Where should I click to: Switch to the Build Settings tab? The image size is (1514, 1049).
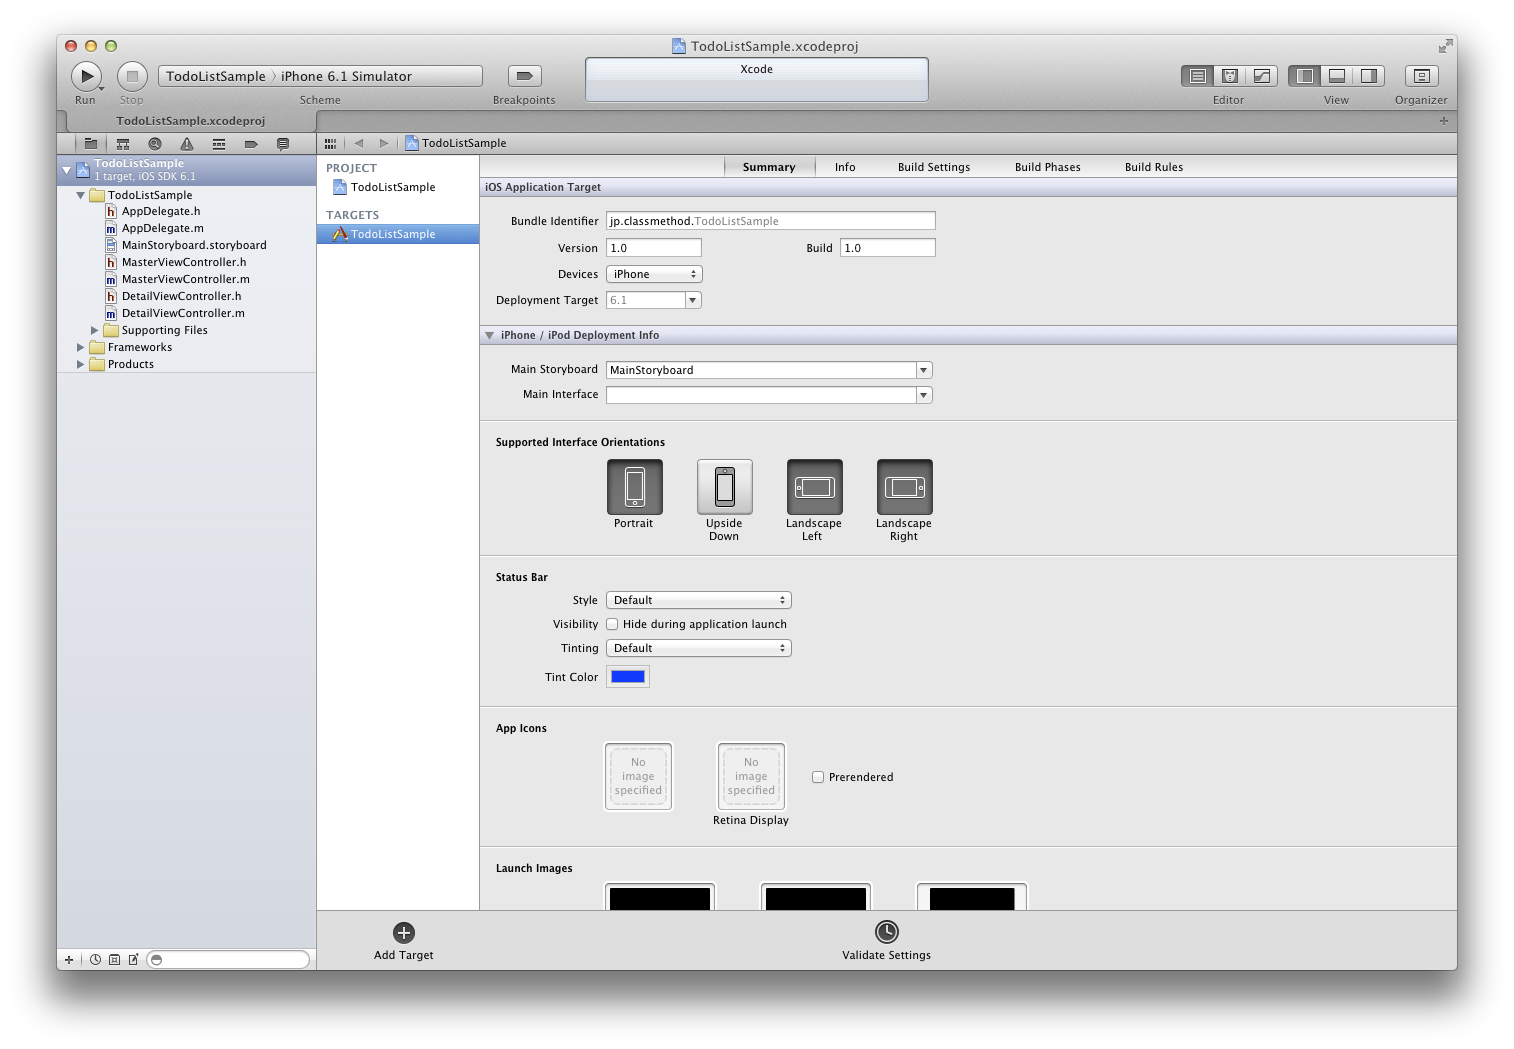point(934,167)
